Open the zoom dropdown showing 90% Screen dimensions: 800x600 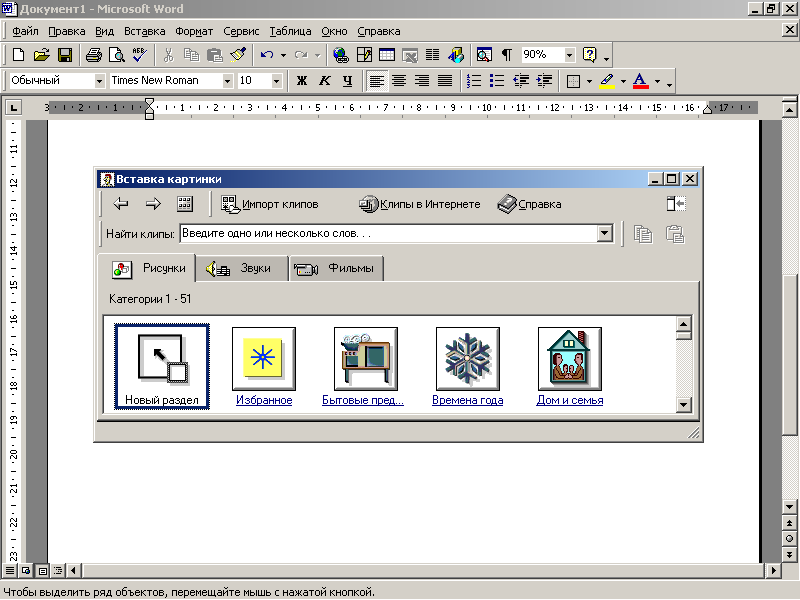coord(570,55)
